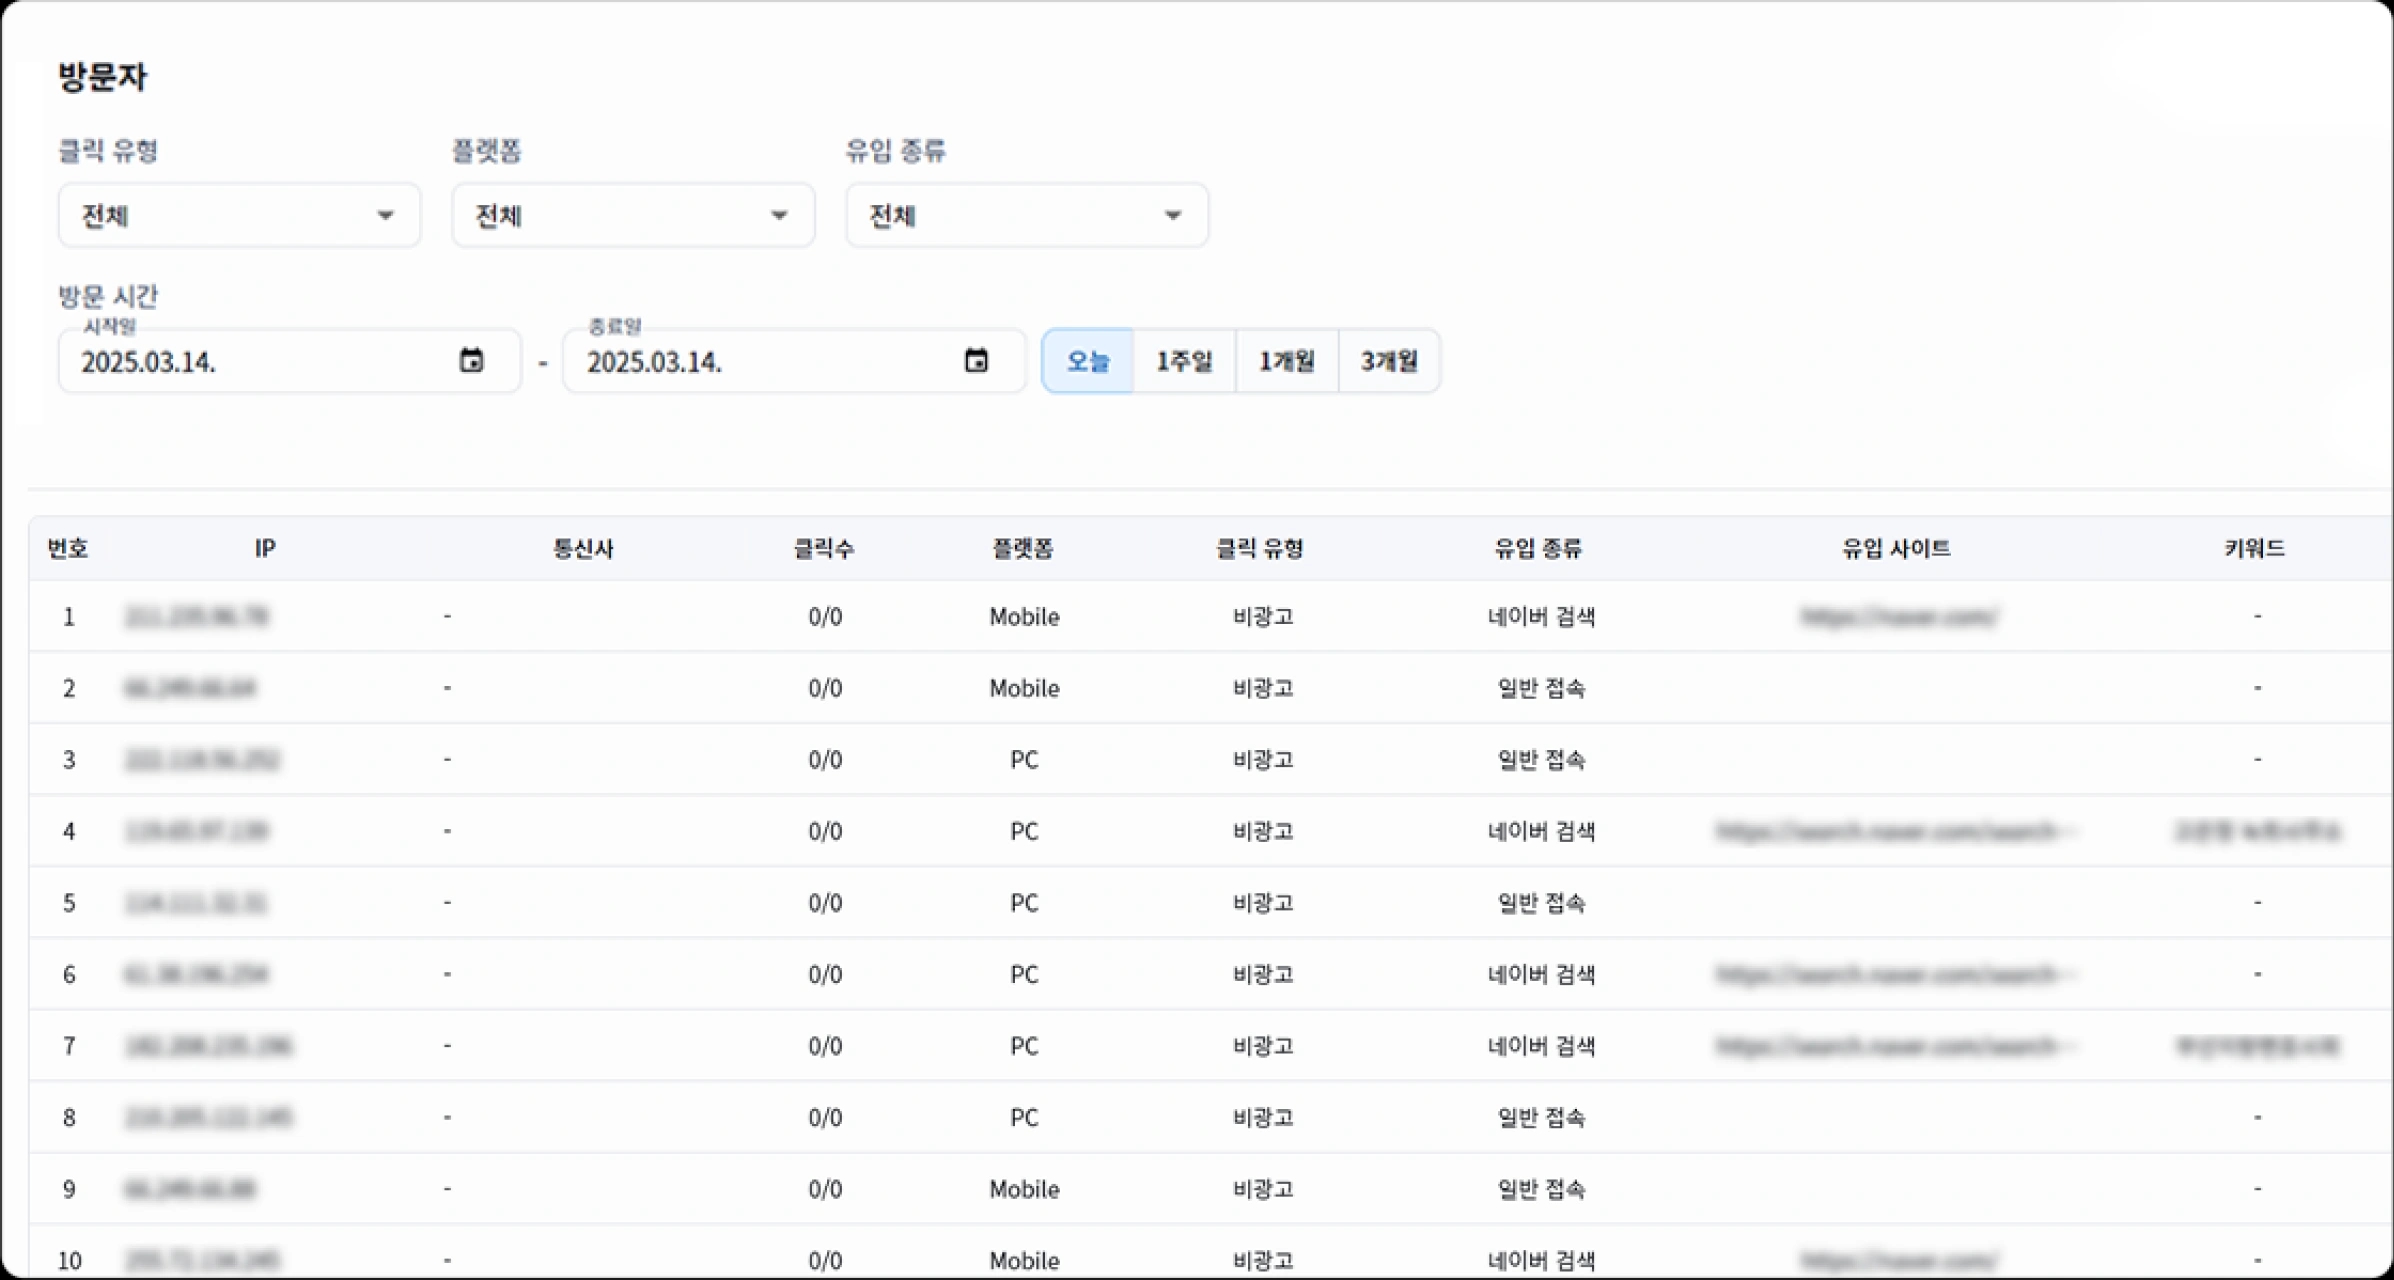Click the IP column header
The width and height of the screenshot is (2394, 1280).
pyautogui.click(x=264, y=548)
